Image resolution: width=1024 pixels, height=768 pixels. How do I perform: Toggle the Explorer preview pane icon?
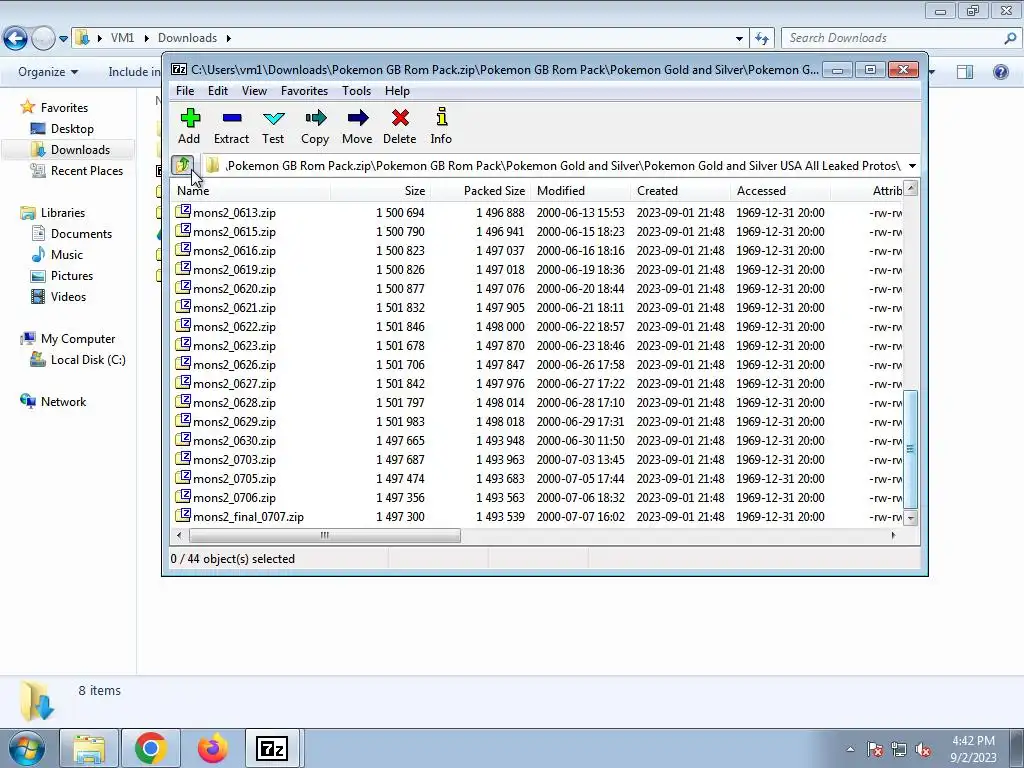(965, 71)
